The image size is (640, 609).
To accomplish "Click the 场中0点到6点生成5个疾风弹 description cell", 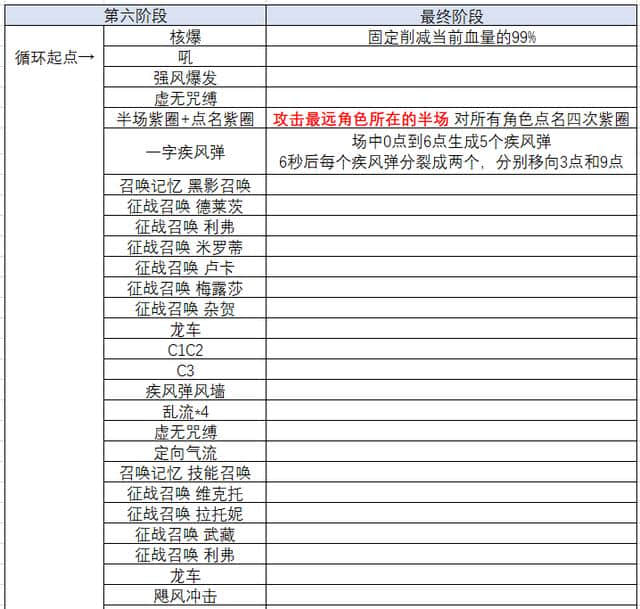I will pyautogui.click(x=451, y=151).
